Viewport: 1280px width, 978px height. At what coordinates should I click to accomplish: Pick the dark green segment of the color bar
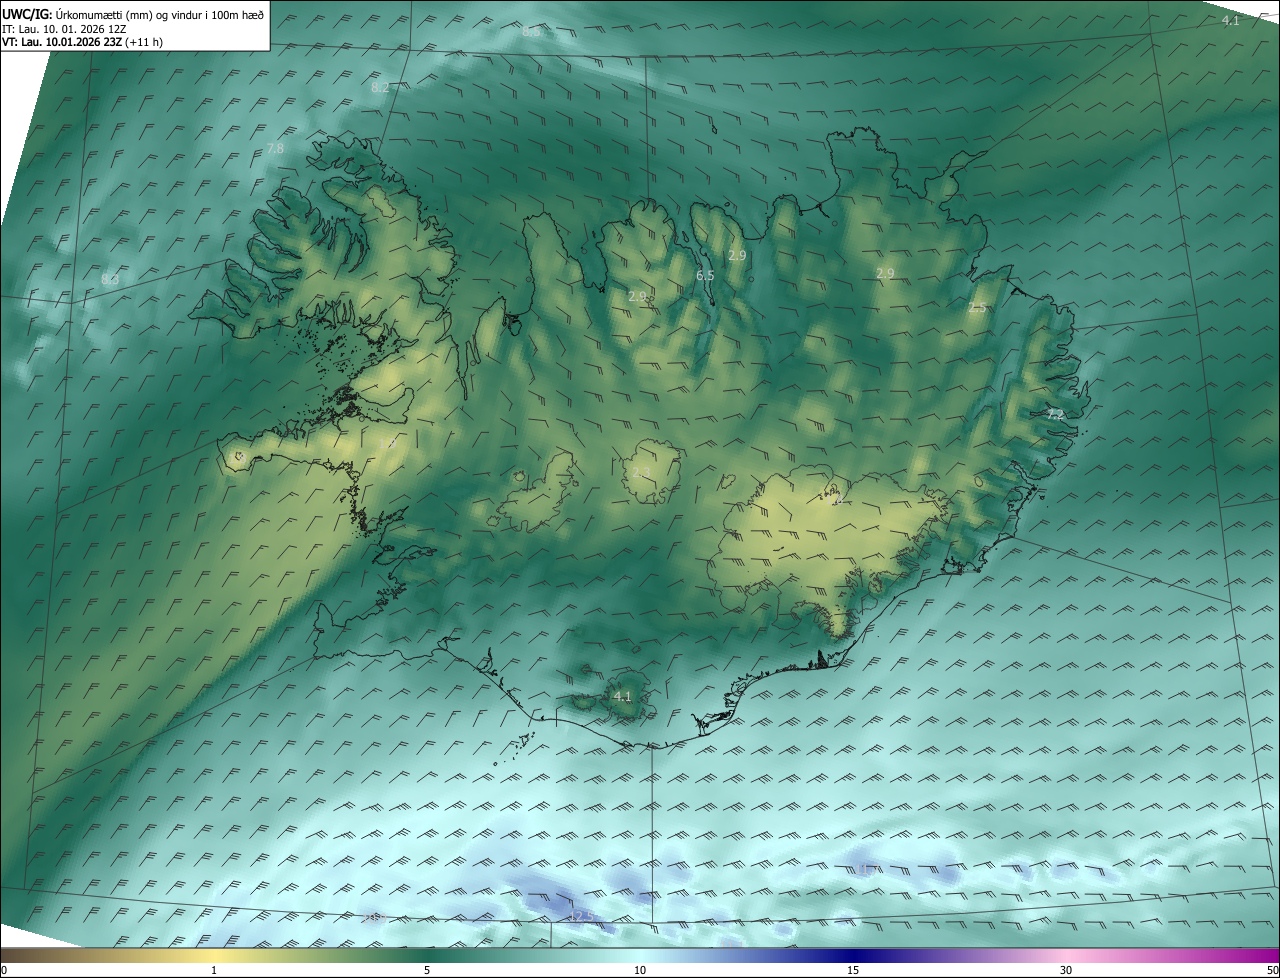tap(427, 955)
